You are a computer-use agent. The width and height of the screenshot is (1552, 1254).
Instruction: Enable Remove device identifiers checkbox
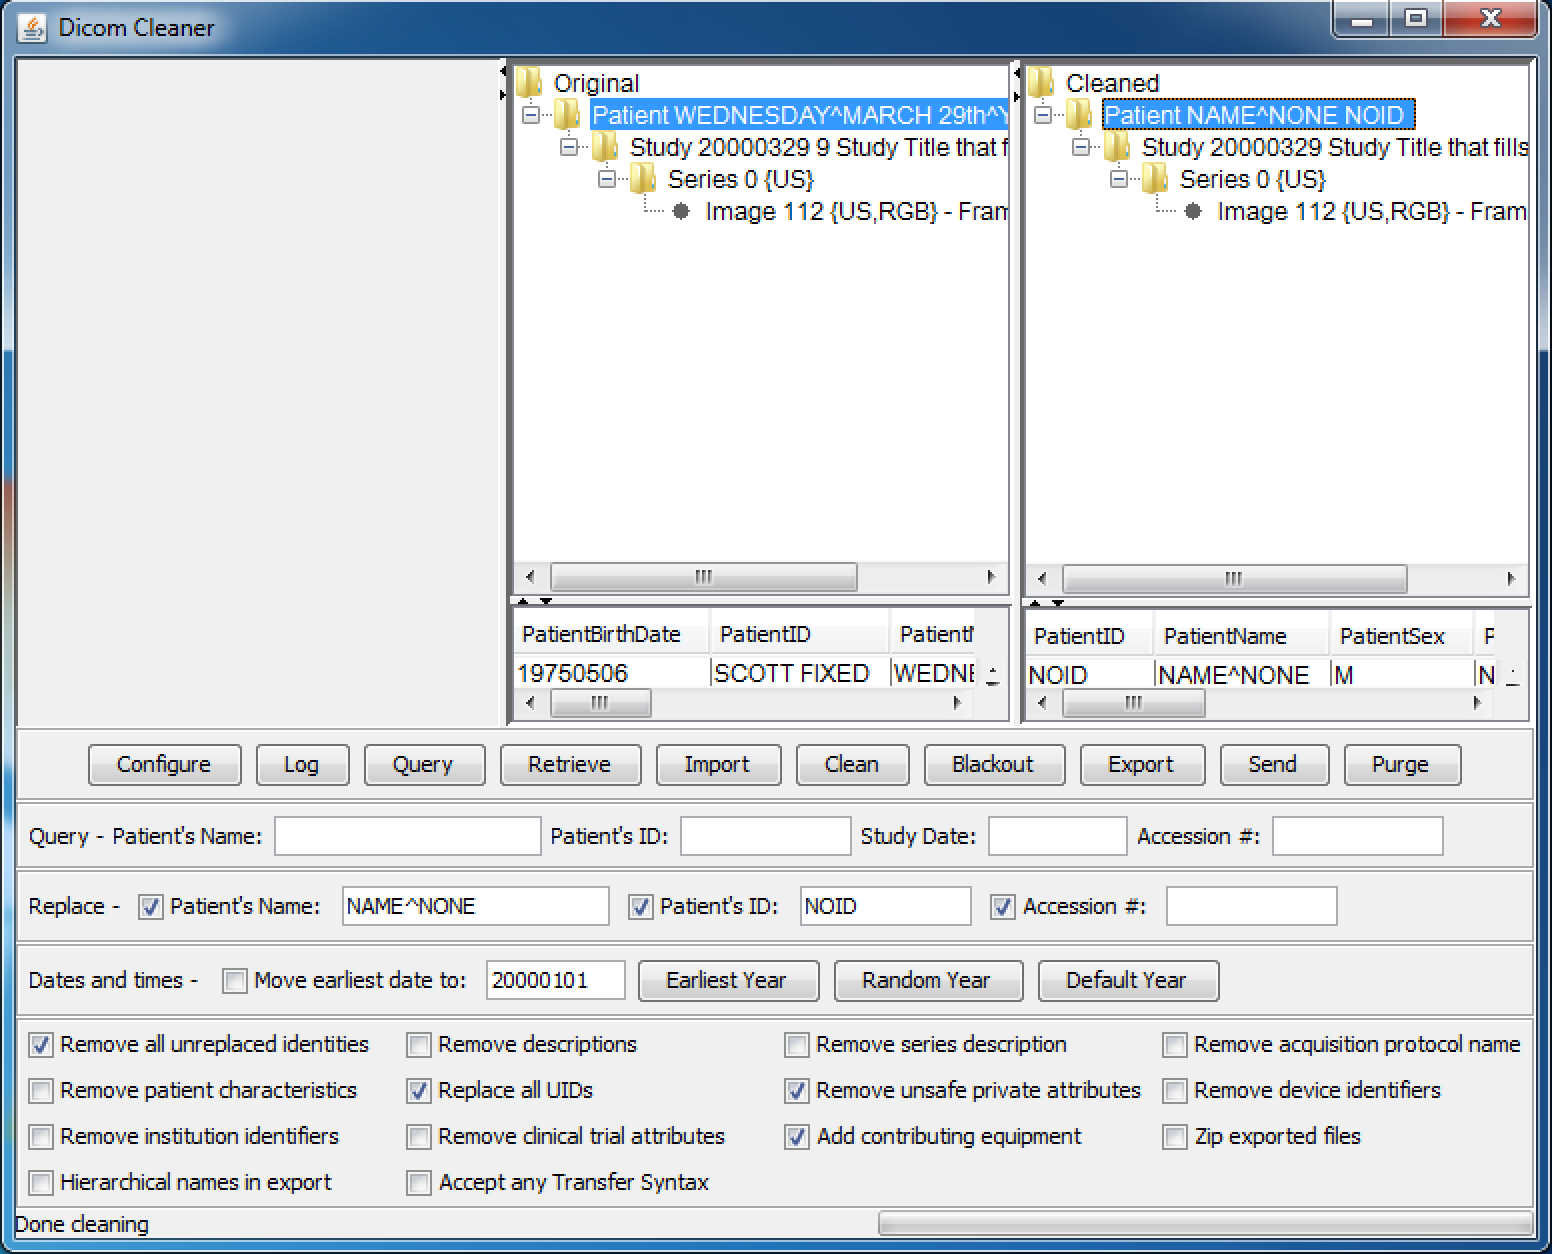click(1174, 1091)
